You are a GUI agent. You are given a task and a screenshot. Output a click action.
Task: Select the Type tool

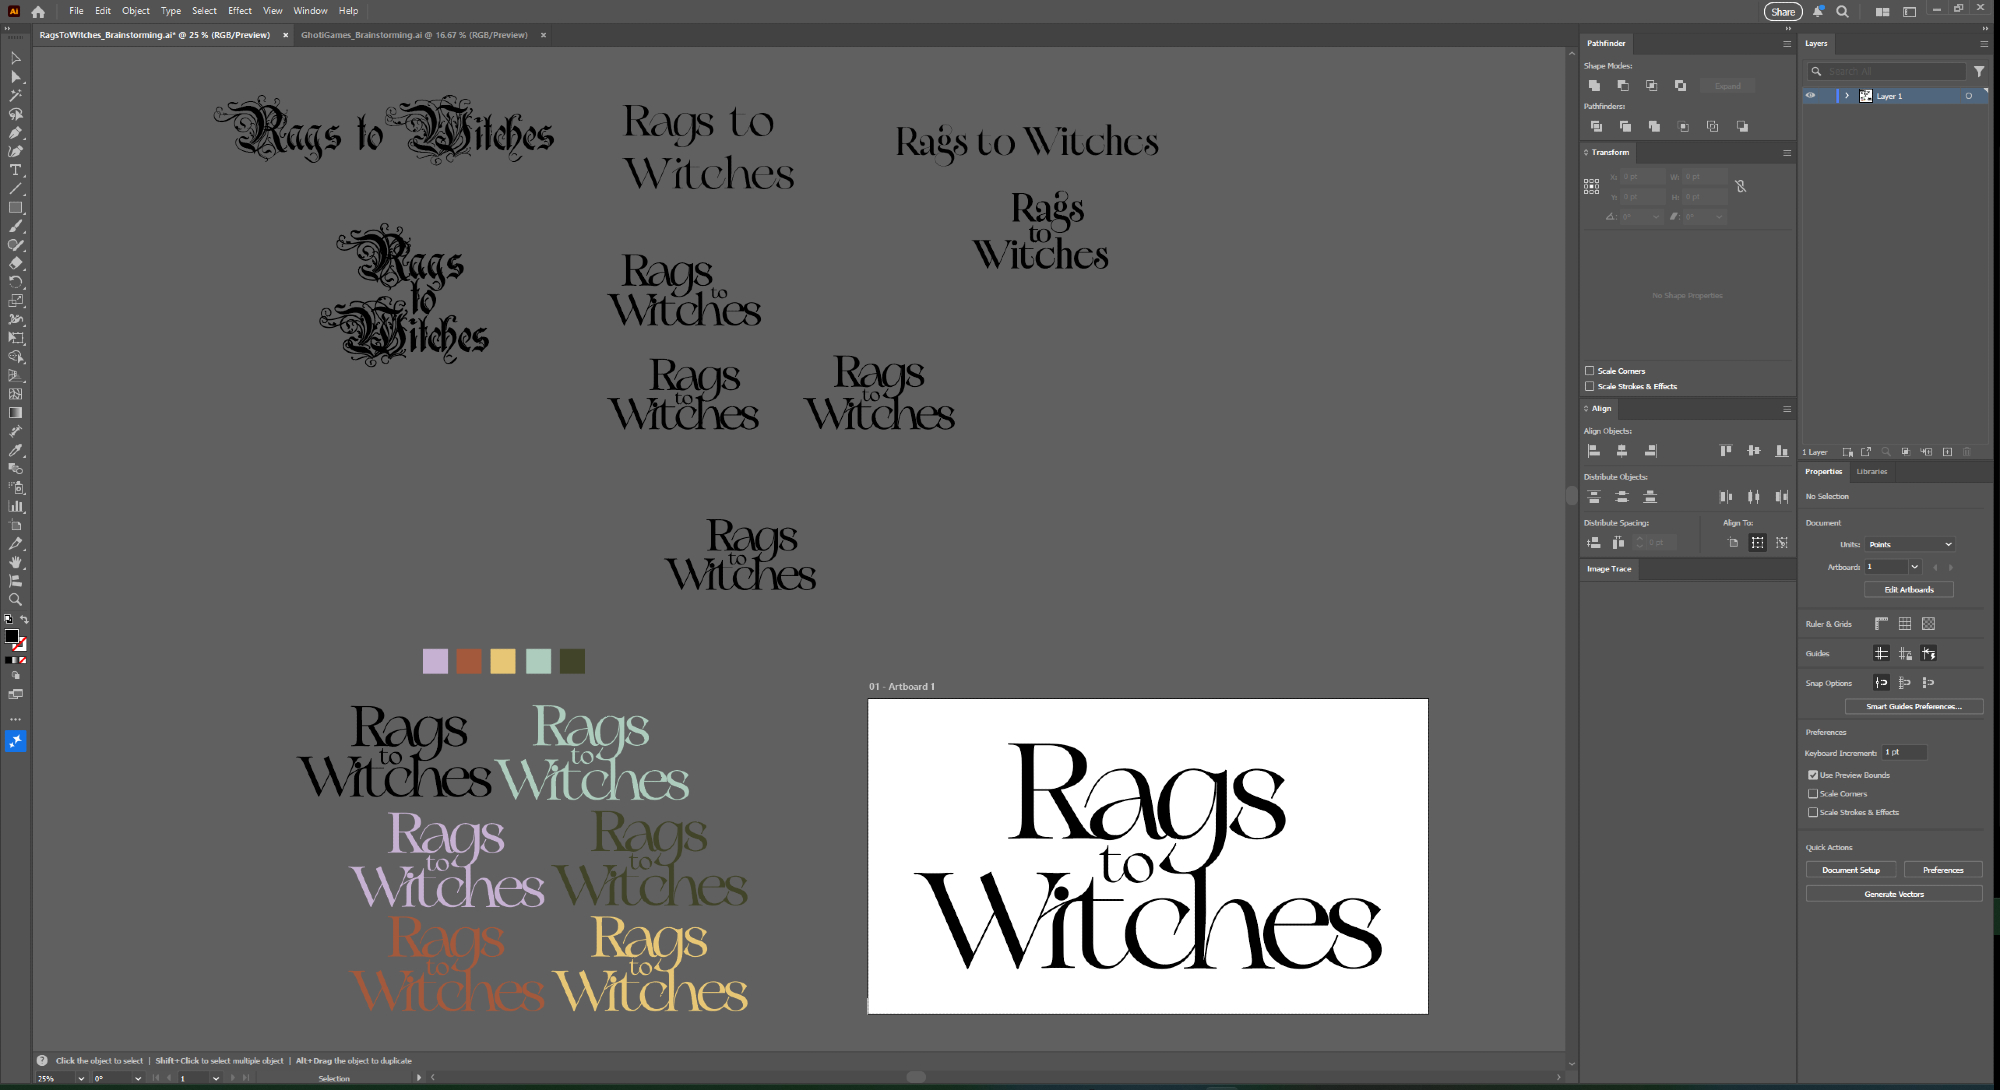coord(15,170)
